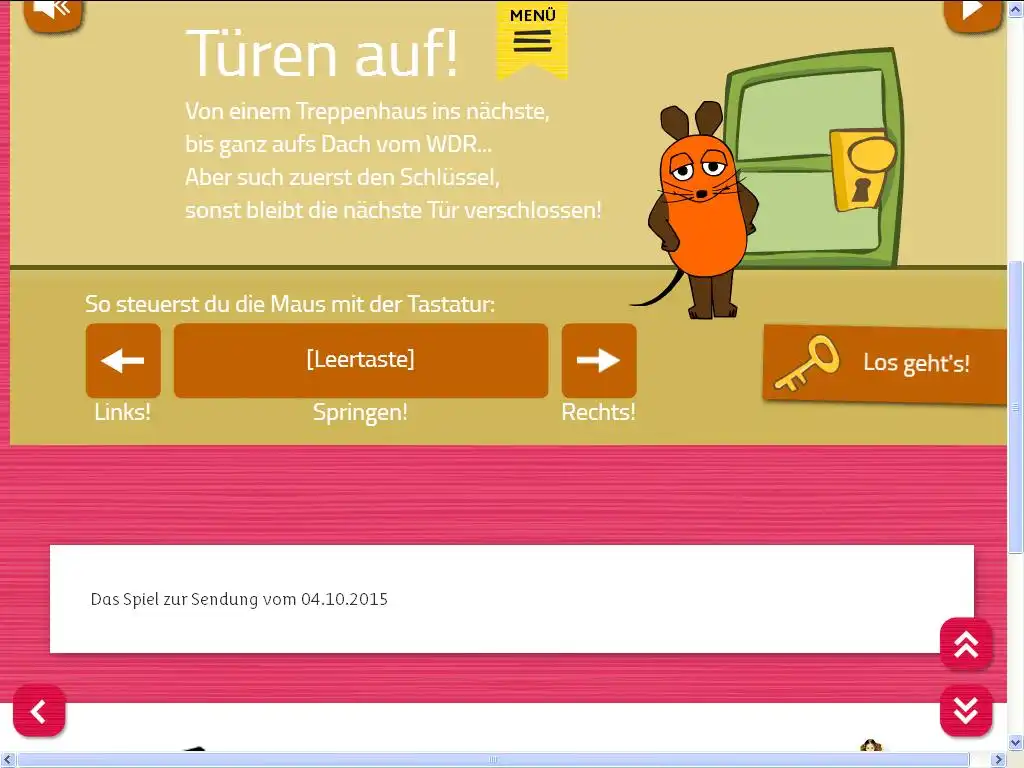Click the green door illustration
The image size is (1024, 768).
(816, 160)
